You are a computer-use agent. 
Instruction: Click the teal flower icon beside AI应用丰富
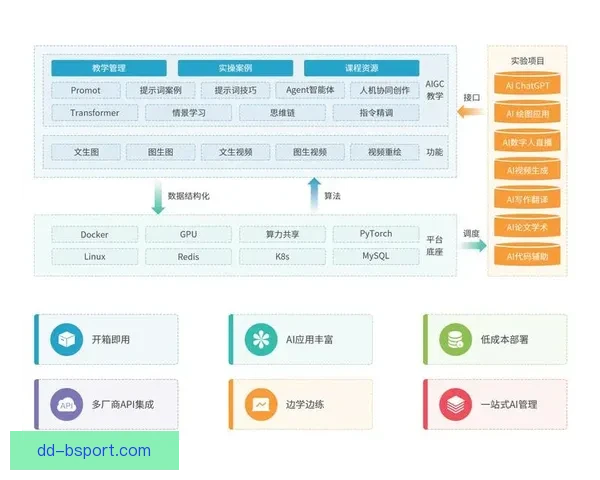[261, 340]
